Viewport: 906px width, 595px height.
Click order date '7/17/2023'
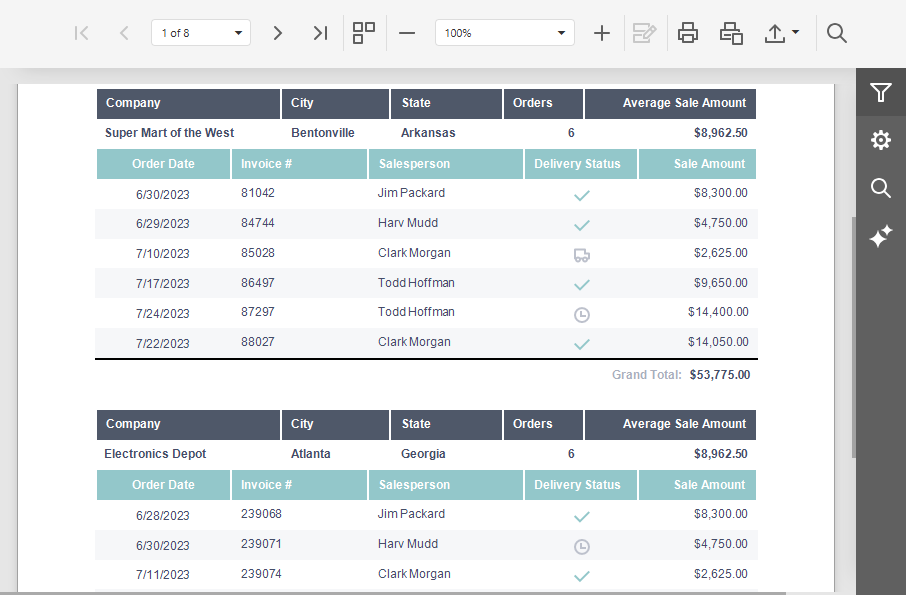pos(162,284)
